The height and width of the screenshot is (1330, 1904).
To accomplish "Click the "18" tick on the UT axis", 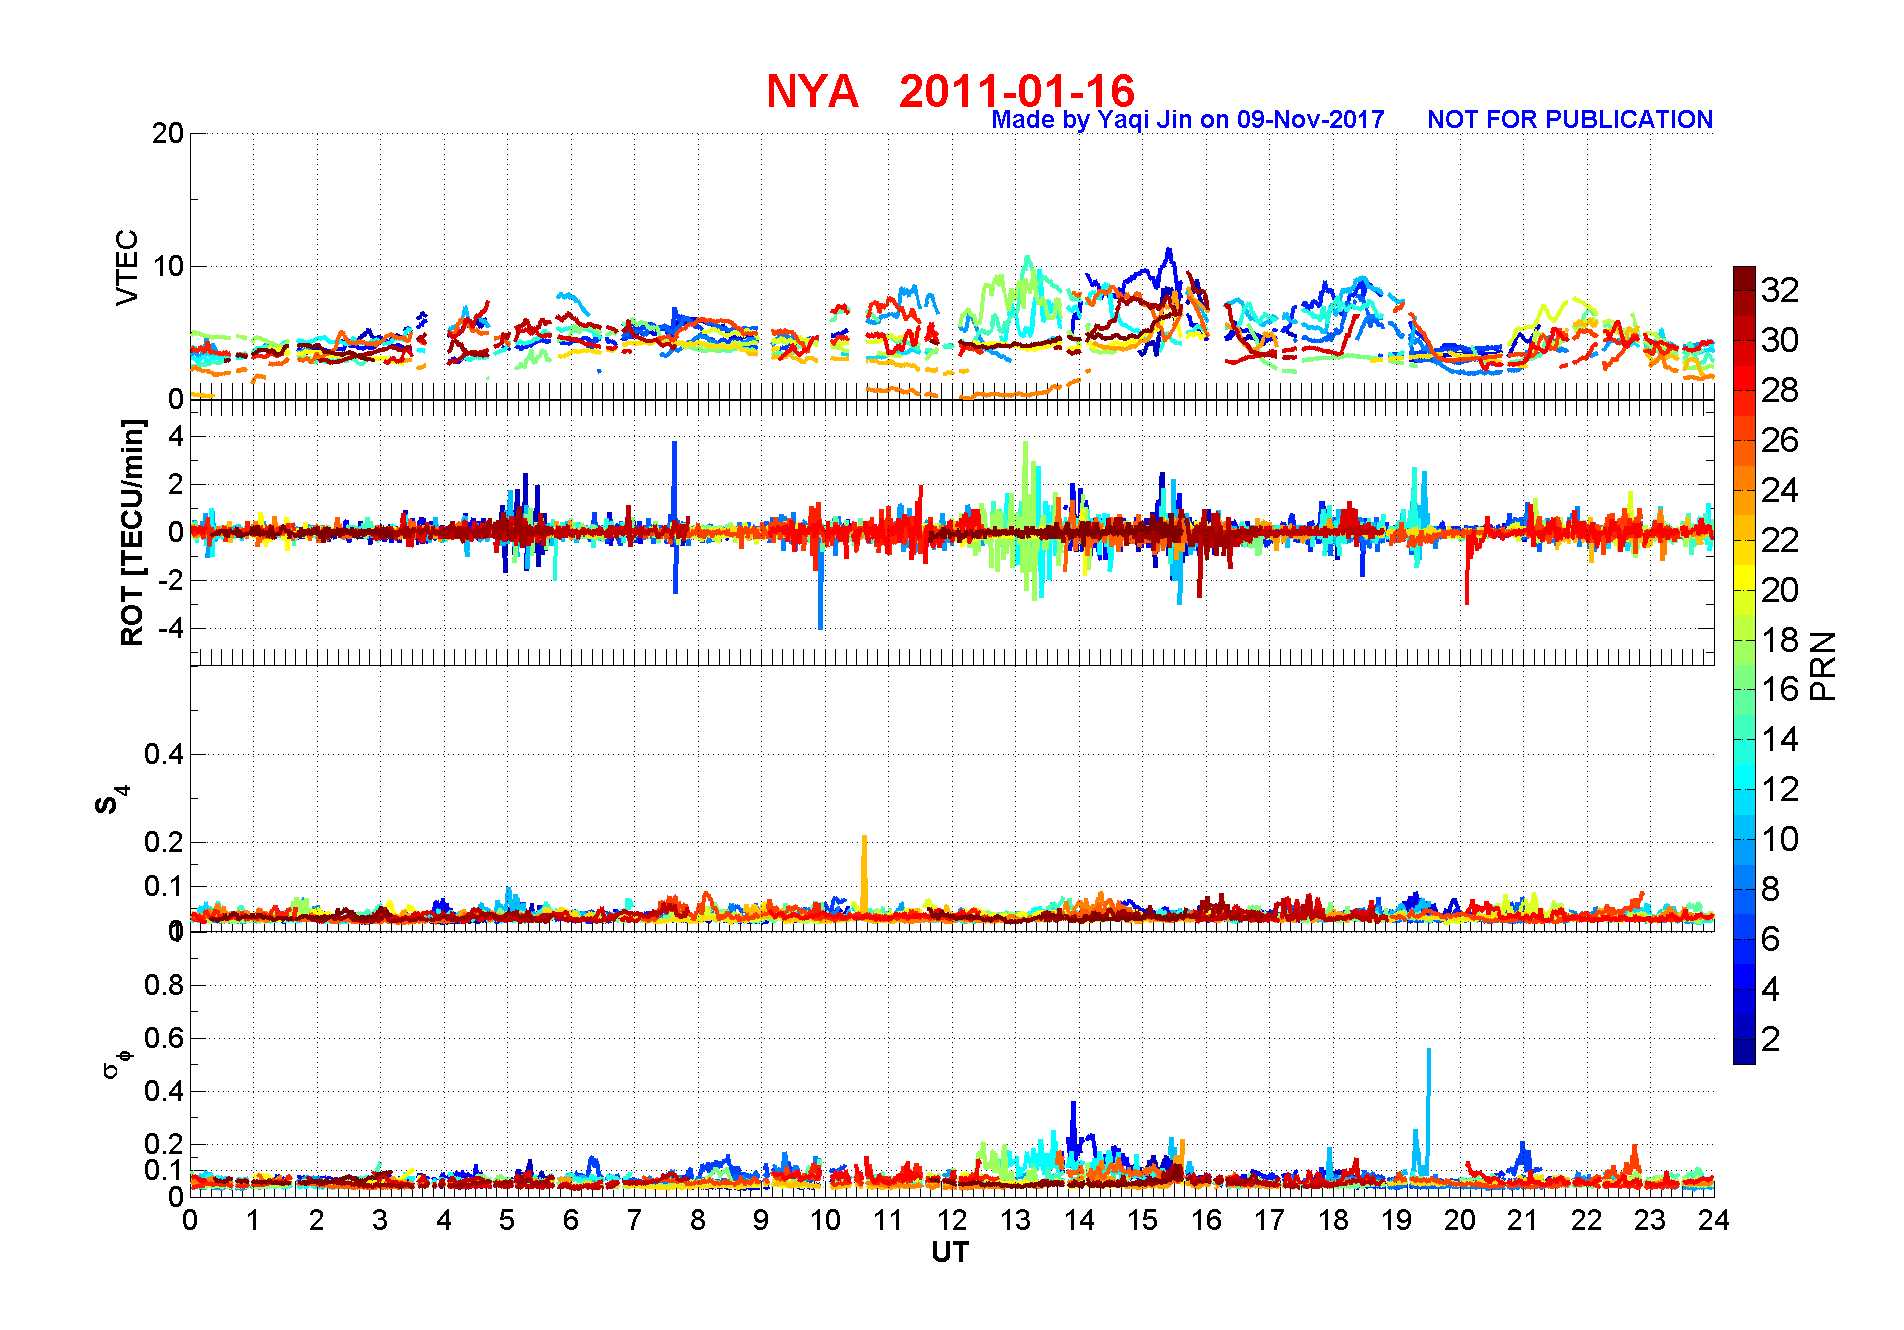I will (1333, 1220).
